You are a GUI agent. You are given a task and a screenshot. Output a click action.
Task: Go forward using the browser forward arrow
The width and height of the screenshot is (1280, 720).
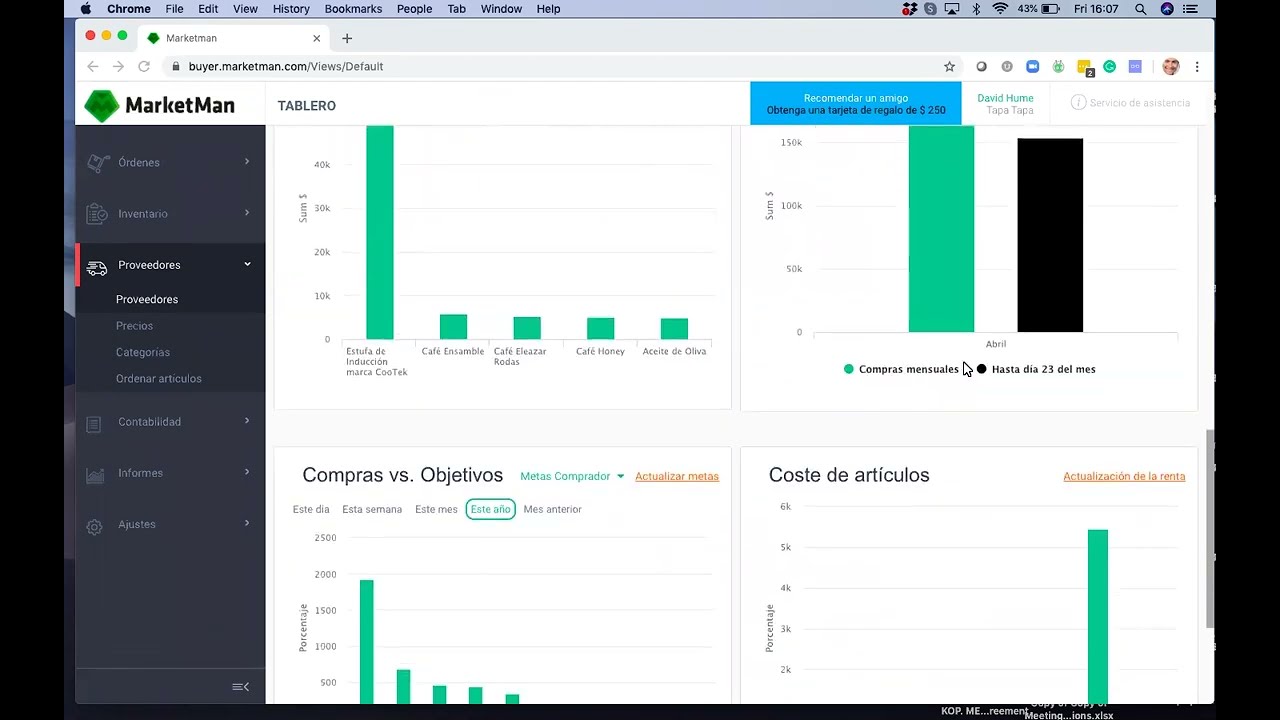tap(118, 66)
